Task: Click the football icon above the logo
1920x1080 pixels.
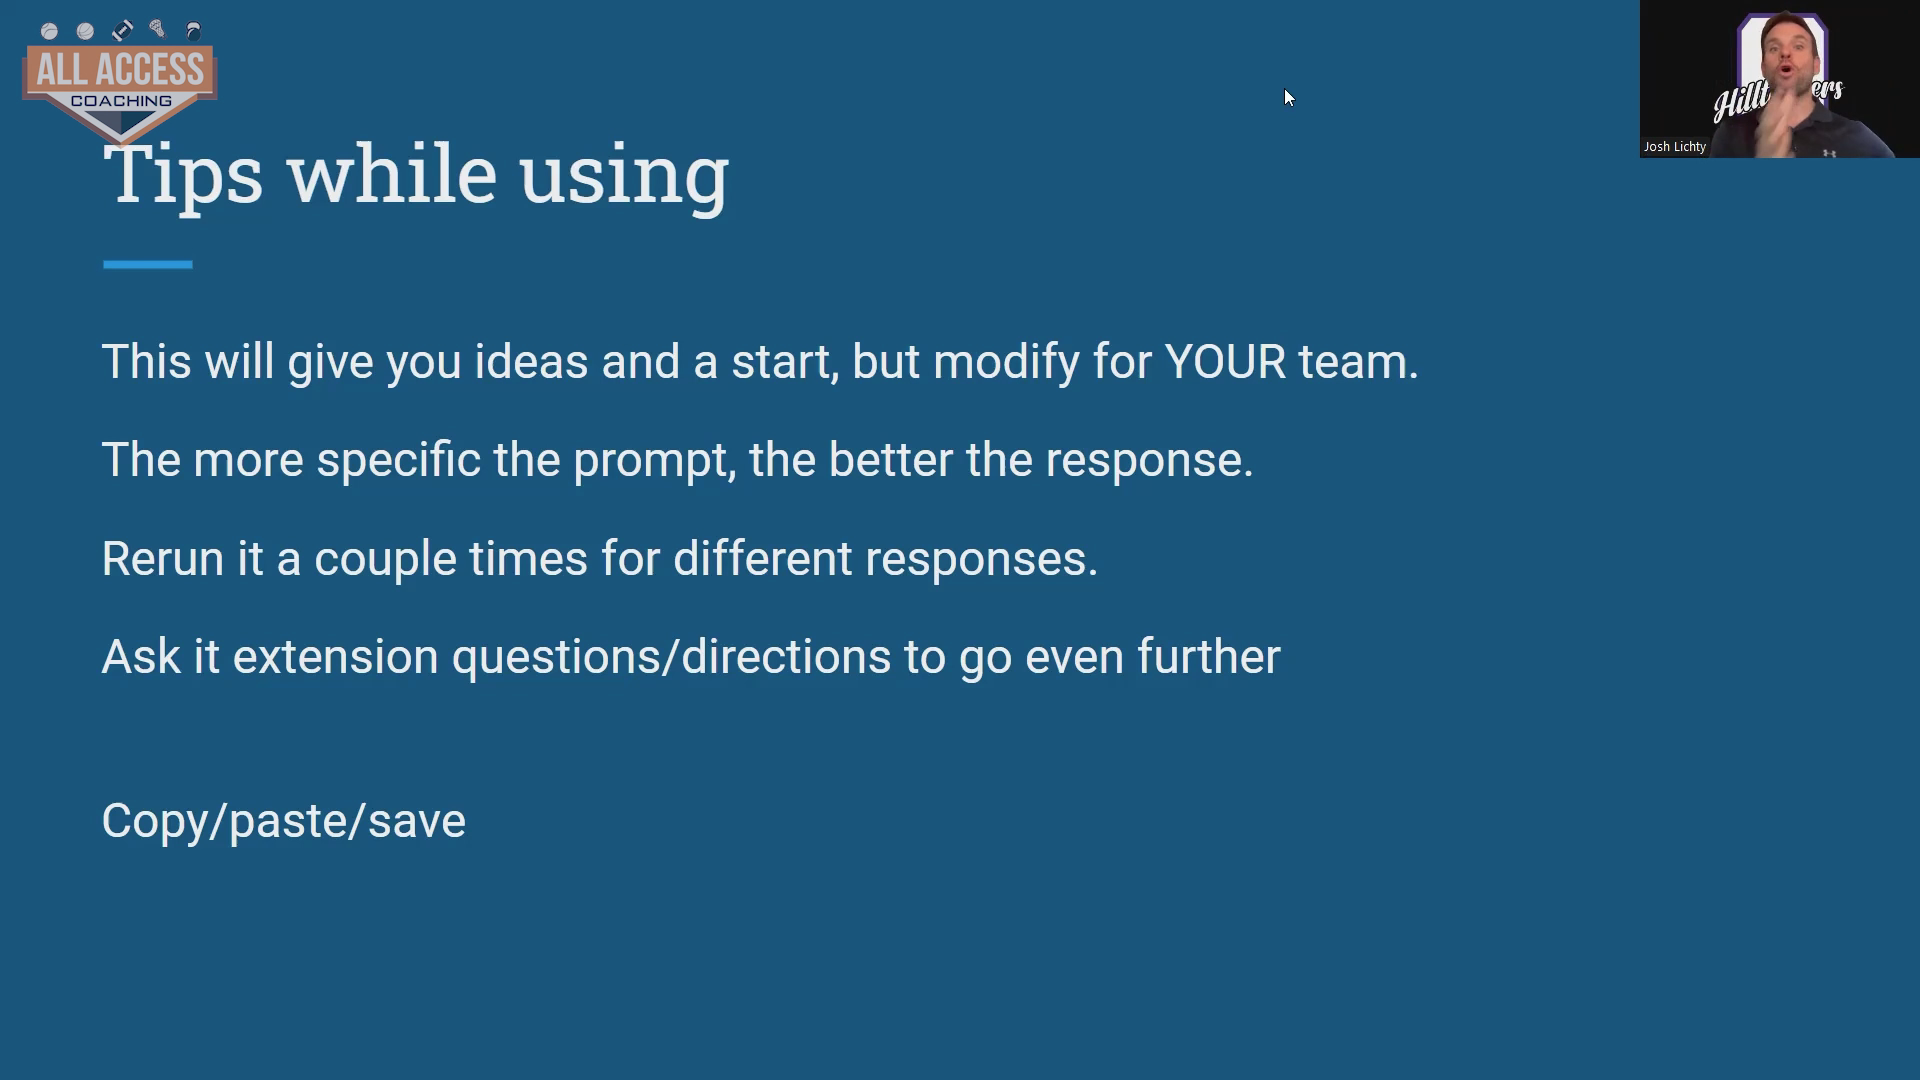Action: pyautogui.click(x=122, y=31)
